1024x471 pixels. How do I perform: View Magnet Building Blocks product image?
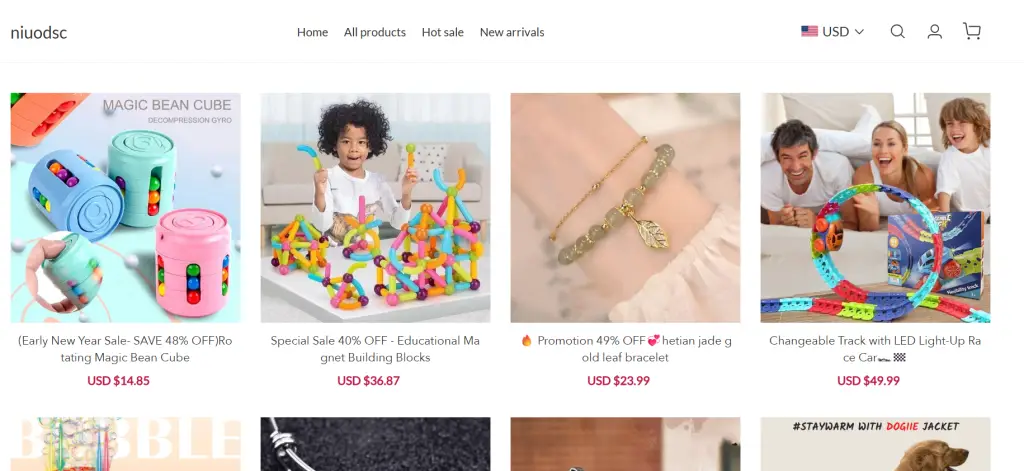click(375, 207)
